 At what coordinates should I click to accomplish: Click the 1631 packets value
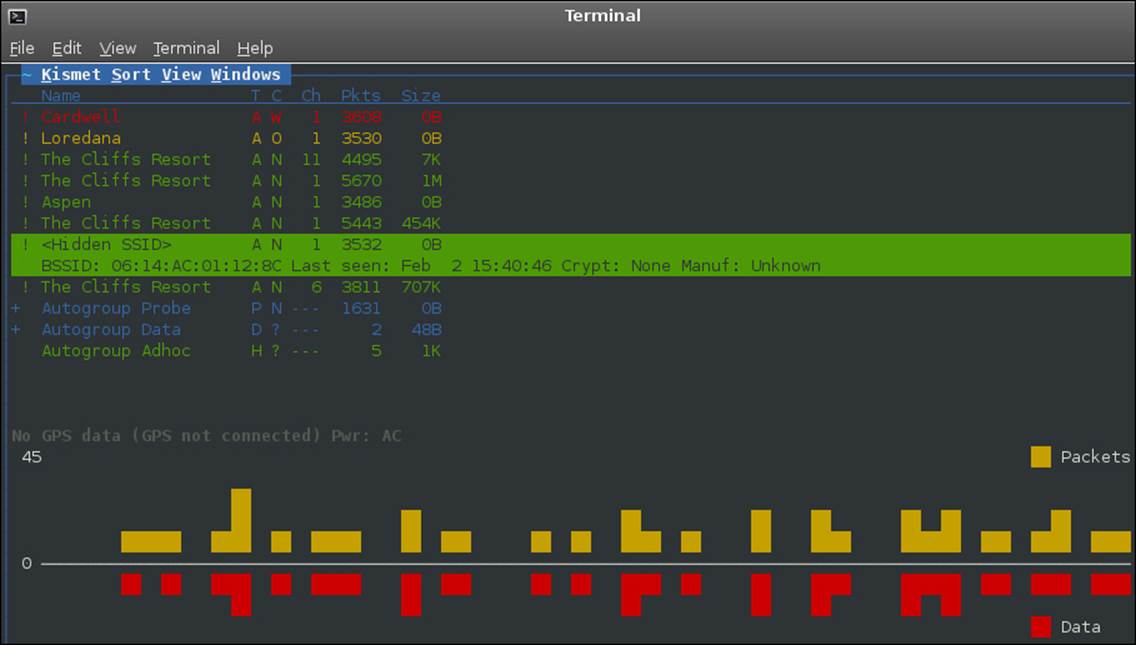(361, 308)
